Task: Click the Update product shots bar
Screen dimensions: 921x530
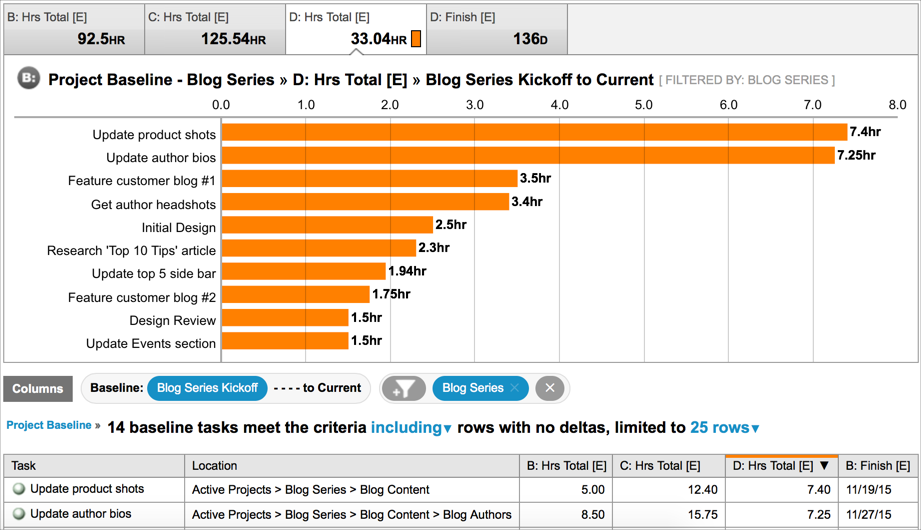Action: (534, 133)
